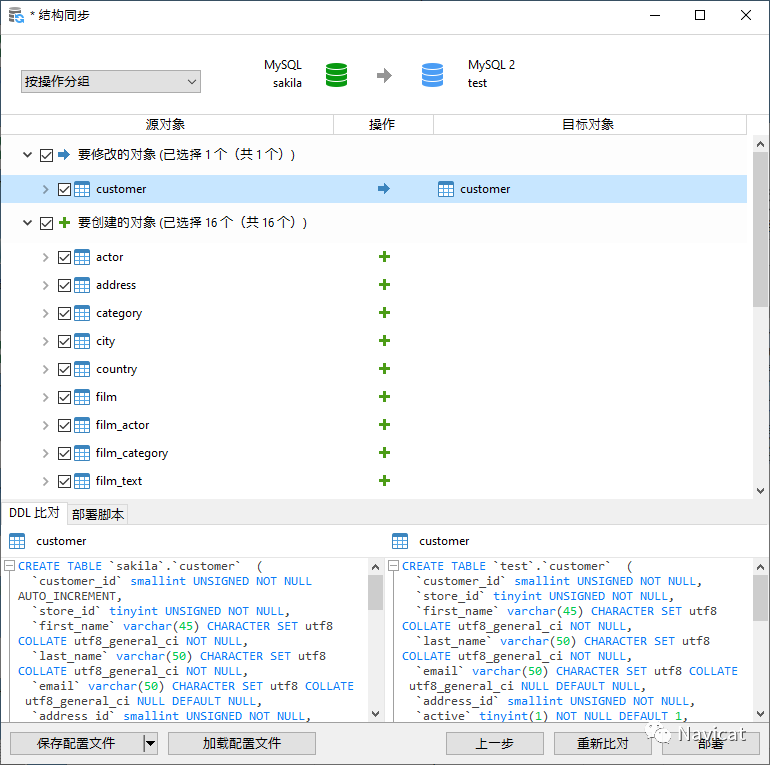Viewport: 770px width, 765px height.
Task: Click the 目标对象 column header
Action: [x=589, y=124]
